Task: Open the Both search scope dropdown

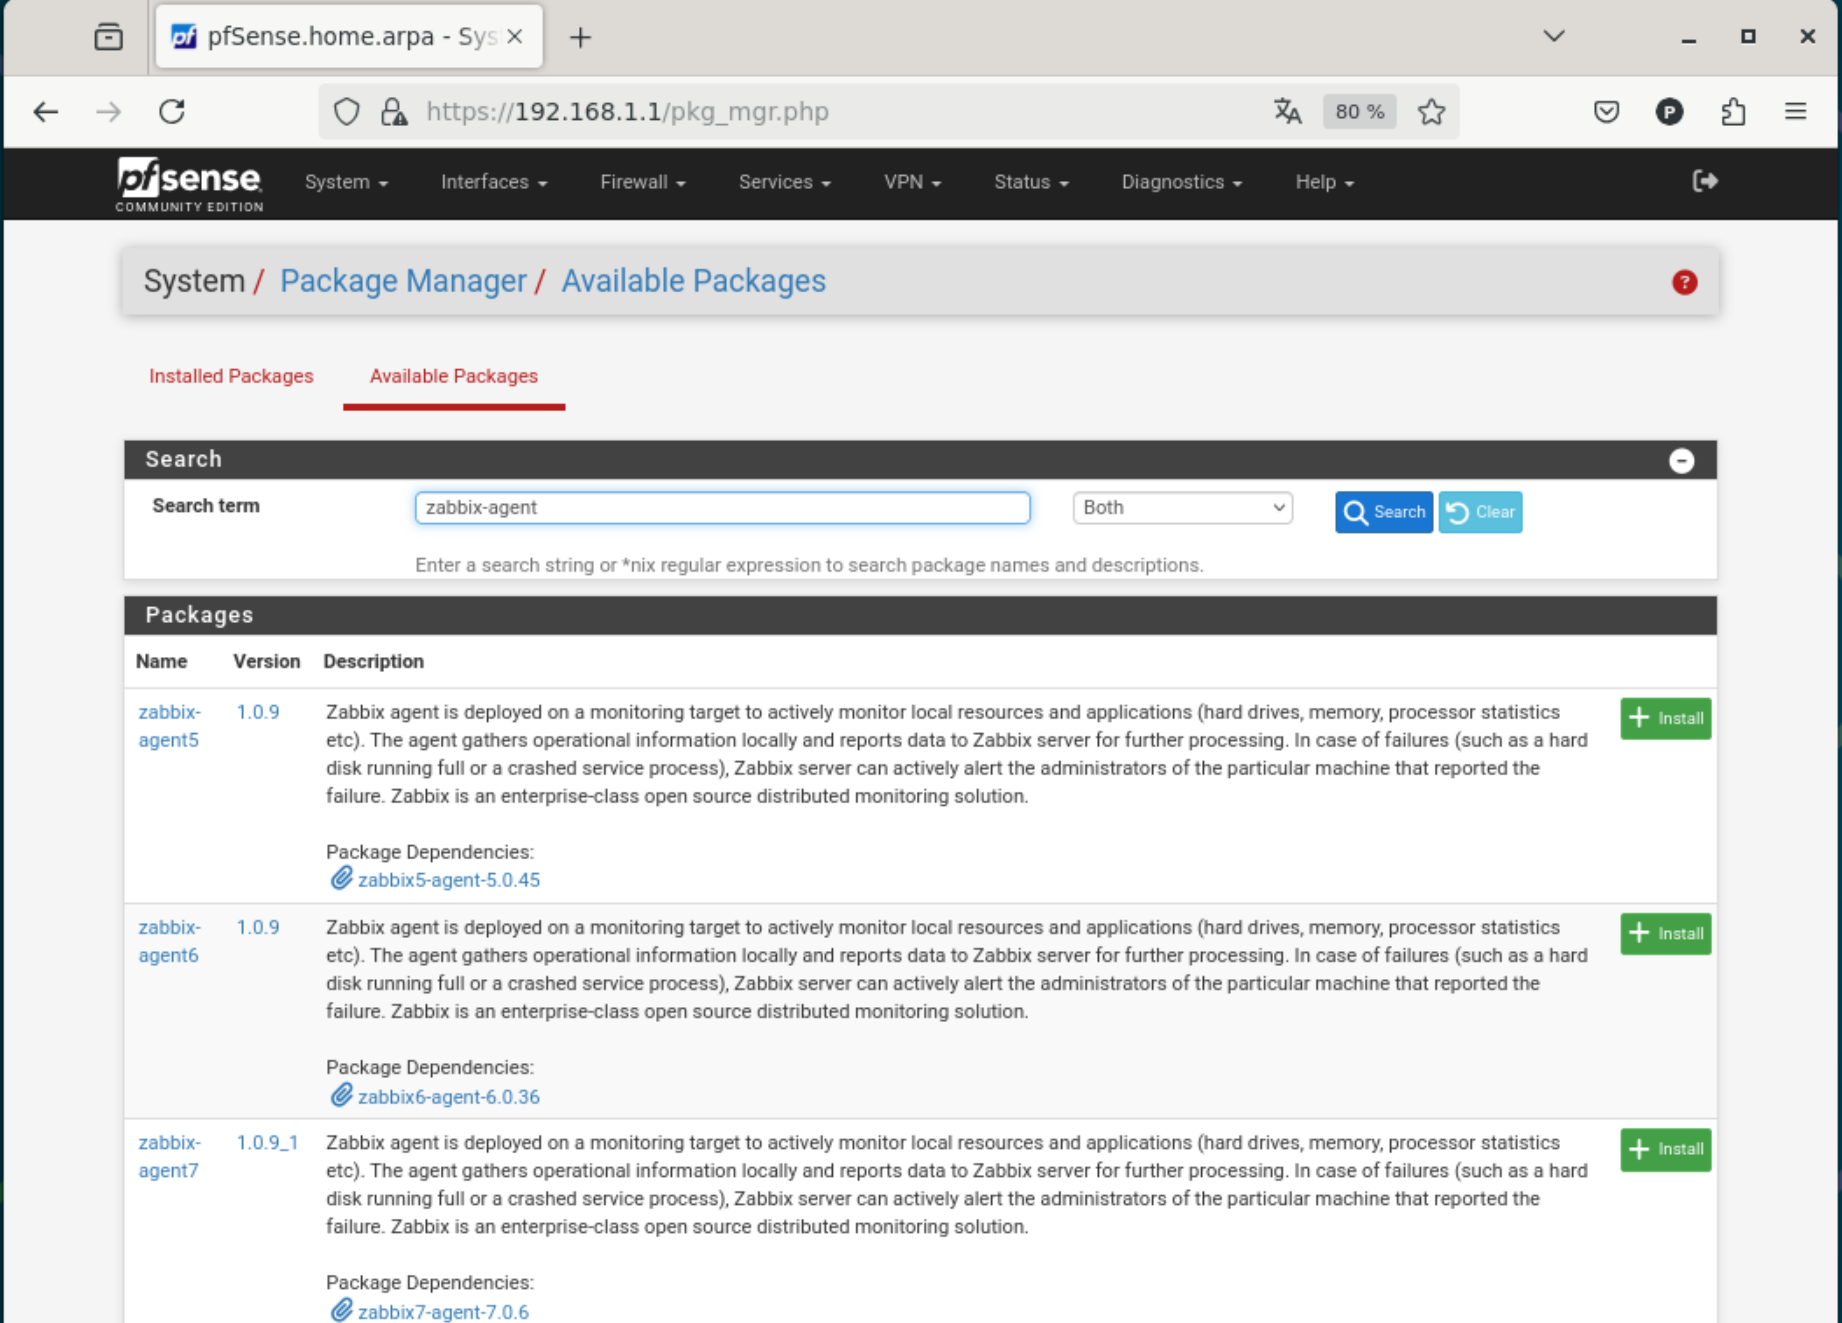Action: pos(1182,508)
